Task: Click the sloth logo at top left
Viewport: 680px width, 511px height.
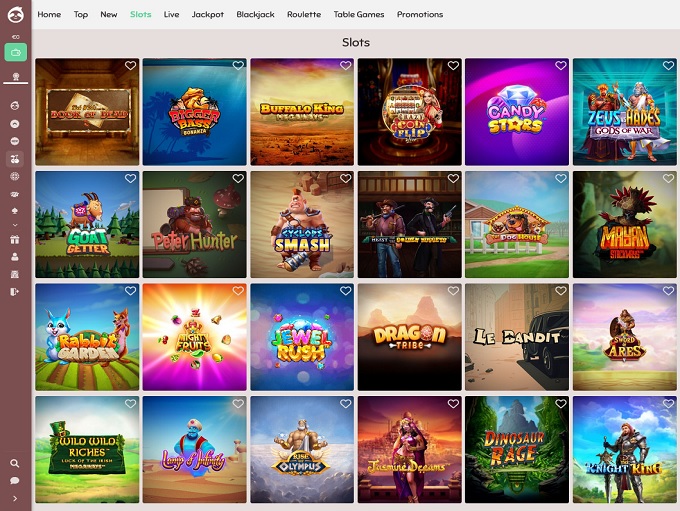Action: (16, 14)
